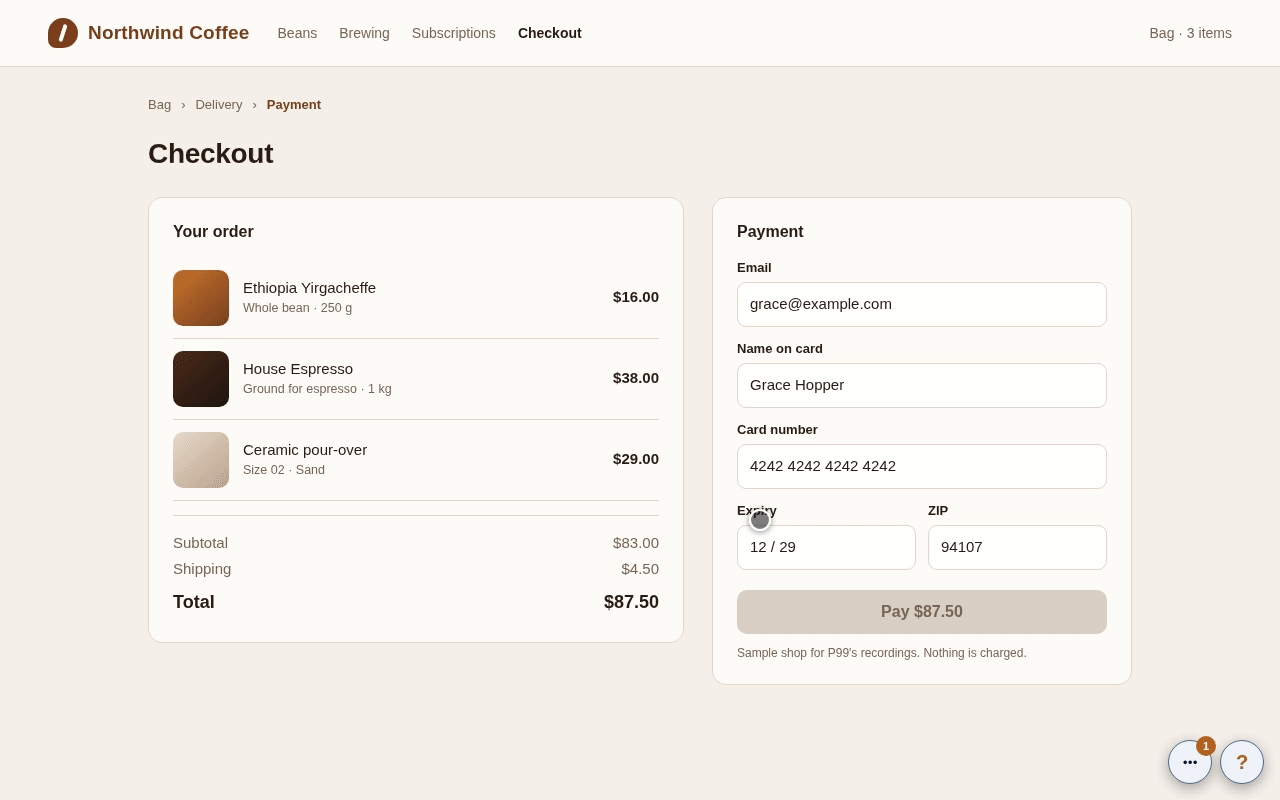
Task: Open the help question mark button
Action: click(1242, 762)
